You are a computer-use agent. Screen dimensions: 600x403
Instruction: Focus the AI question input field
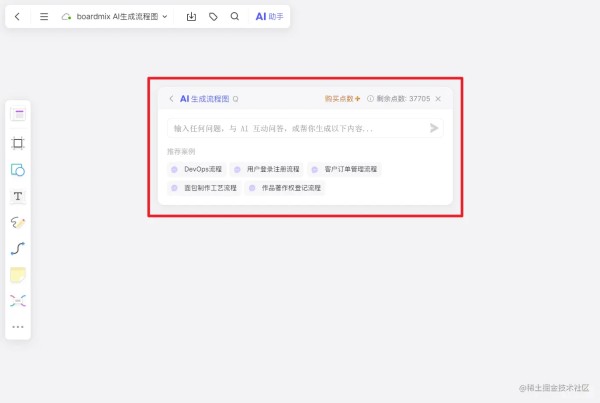(x=305, y=128)
